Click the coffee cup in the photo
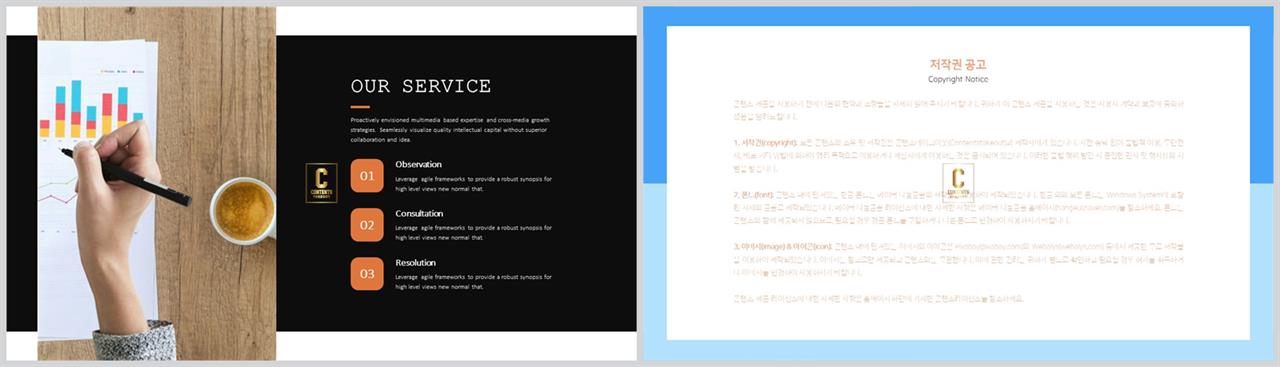Viewport: 1280px width, 367px height. [x=243, y=210]
